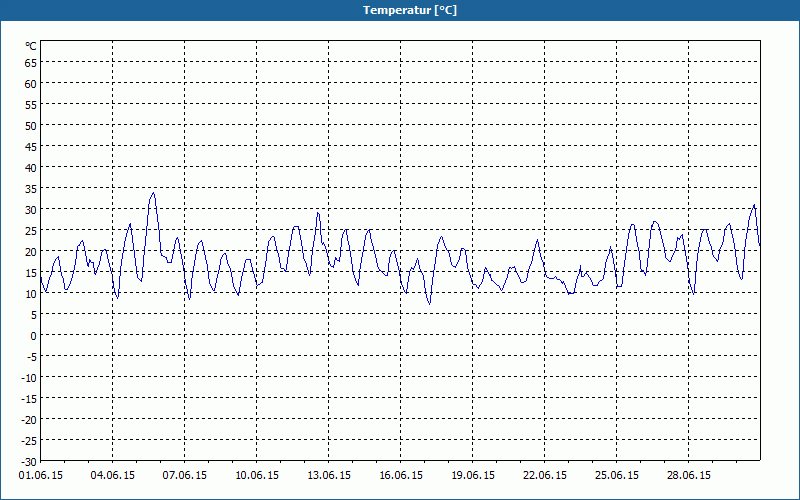Click the 65 value on temperature axis
The width and height of the screenshot is (800, 500).
point(31,63)
